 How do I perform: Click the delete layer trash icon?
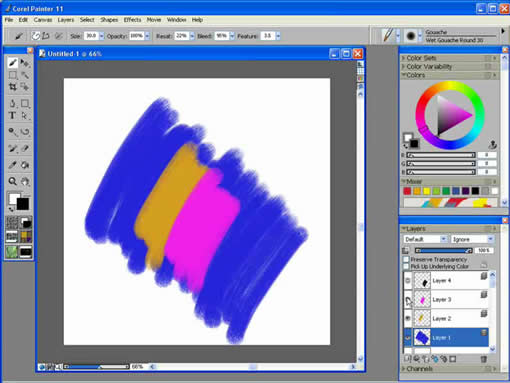coord(484,359)
